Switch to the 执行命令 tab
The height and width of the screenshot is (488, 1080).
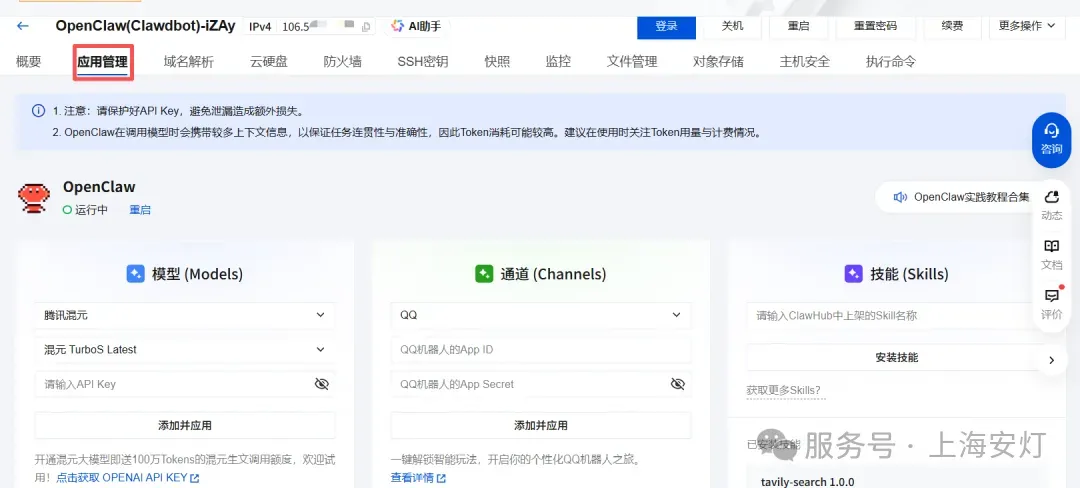pos(891,61)
